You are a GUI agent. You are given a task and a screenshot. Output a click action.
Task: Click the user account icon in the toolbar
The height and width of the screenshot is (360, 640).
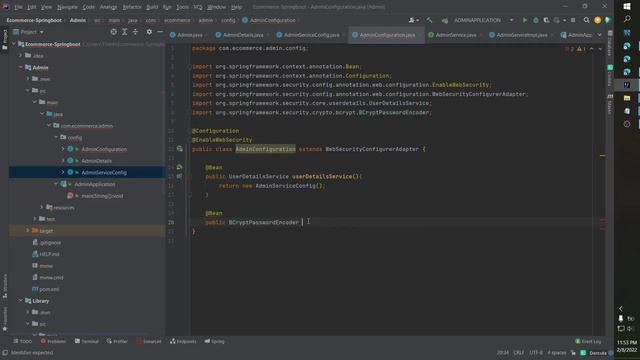[x=413, y=20]
